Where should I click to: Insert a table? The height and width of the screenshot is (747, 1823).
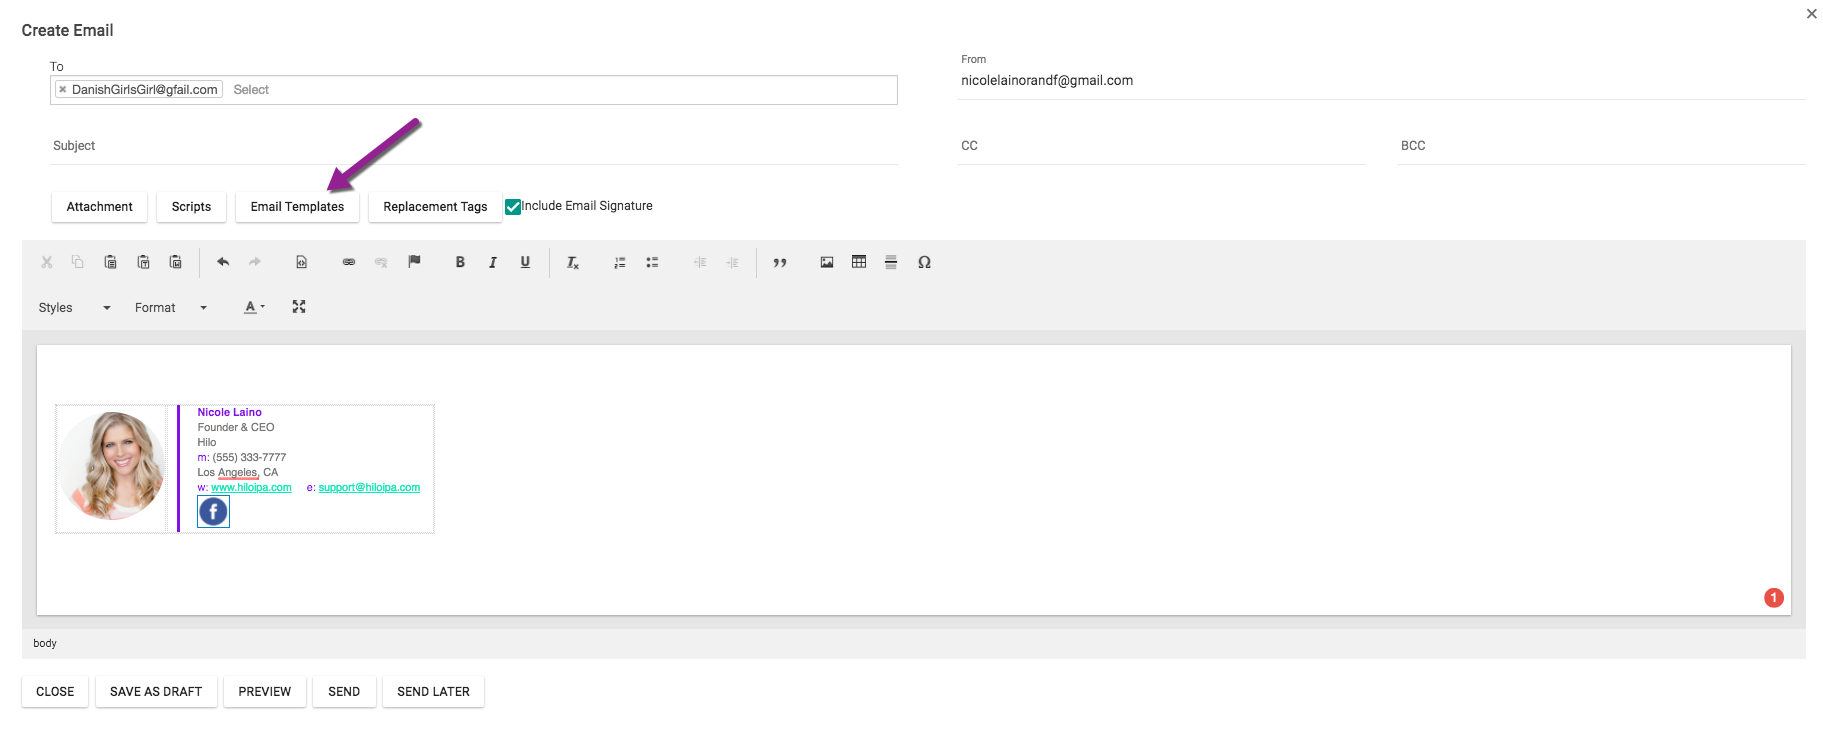tap(859, 262)
